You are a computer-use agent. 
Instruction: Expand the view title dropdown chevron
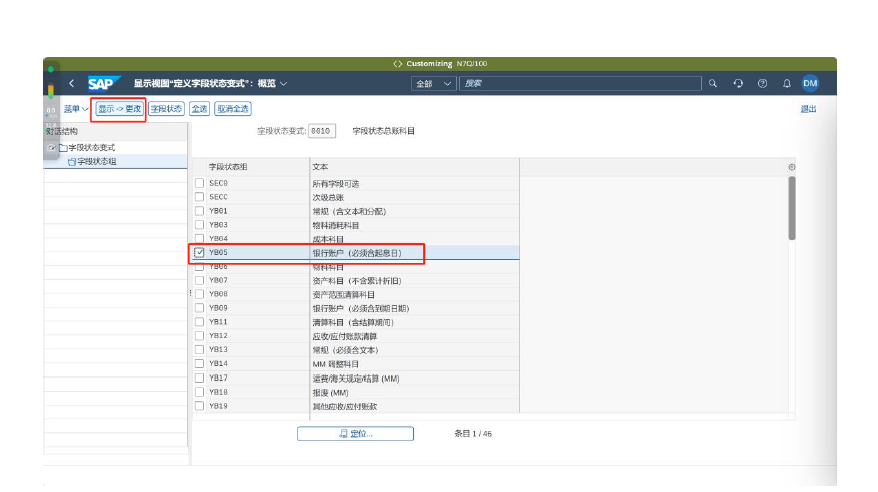pos(284,84)
